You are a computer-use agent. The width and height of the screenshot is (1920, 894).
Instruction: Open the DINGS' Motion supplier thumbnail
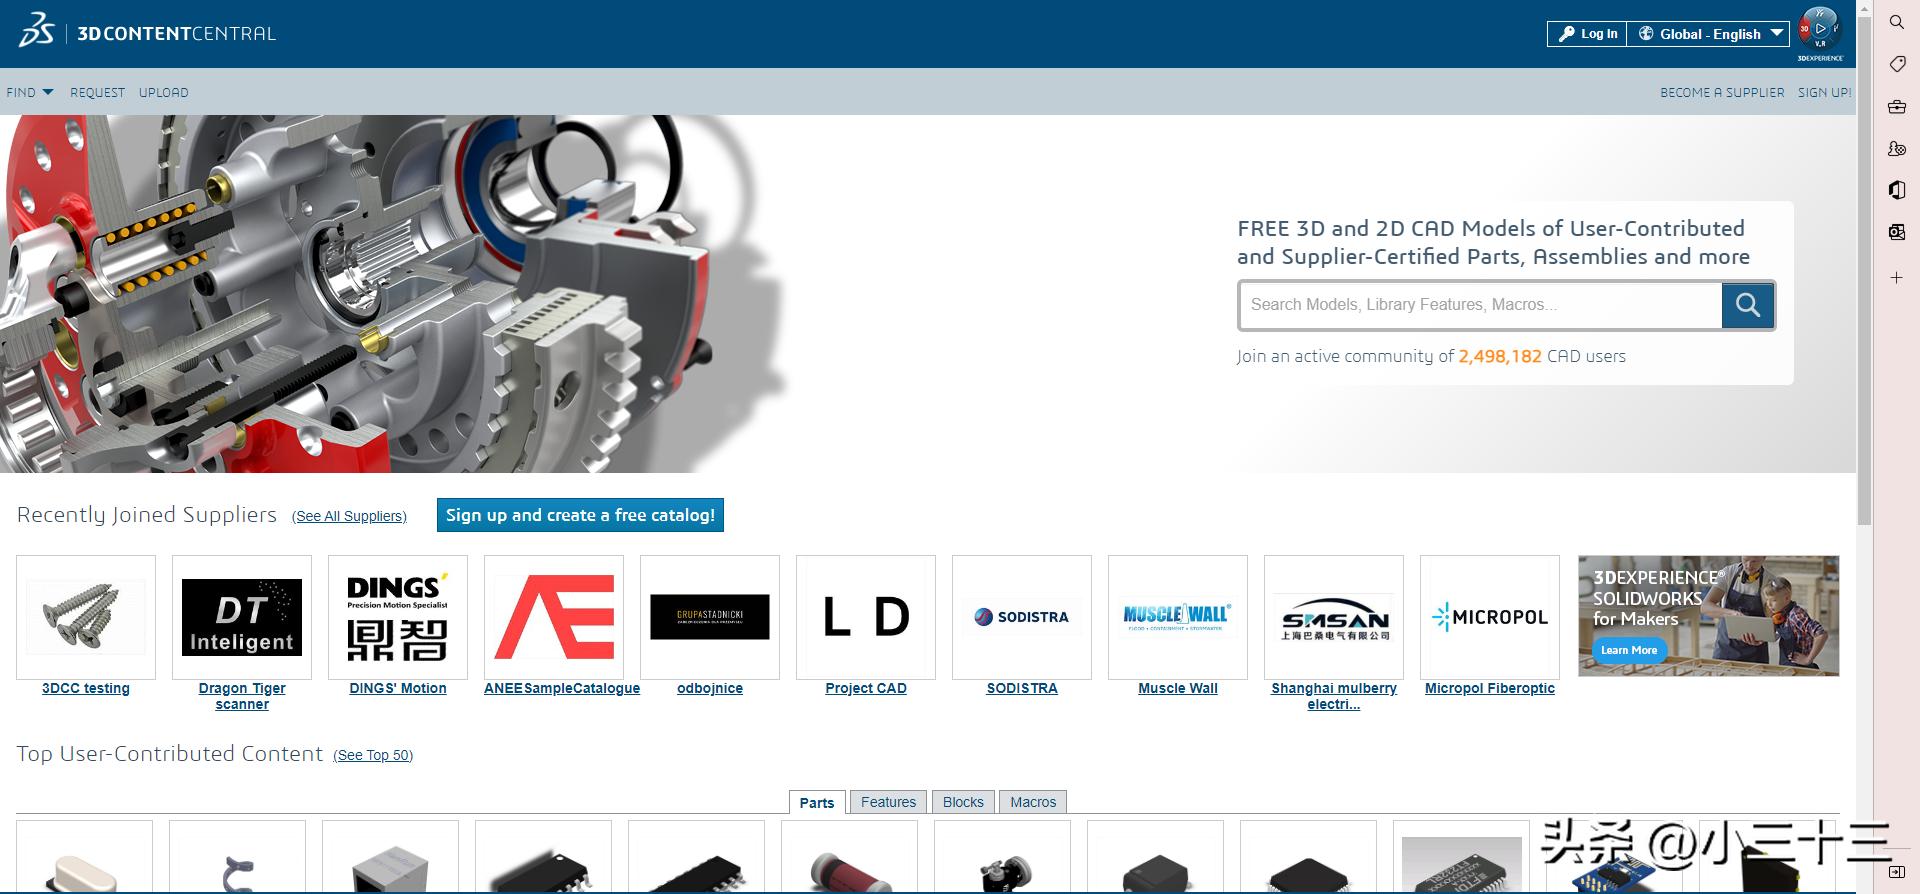coord(398,617)
